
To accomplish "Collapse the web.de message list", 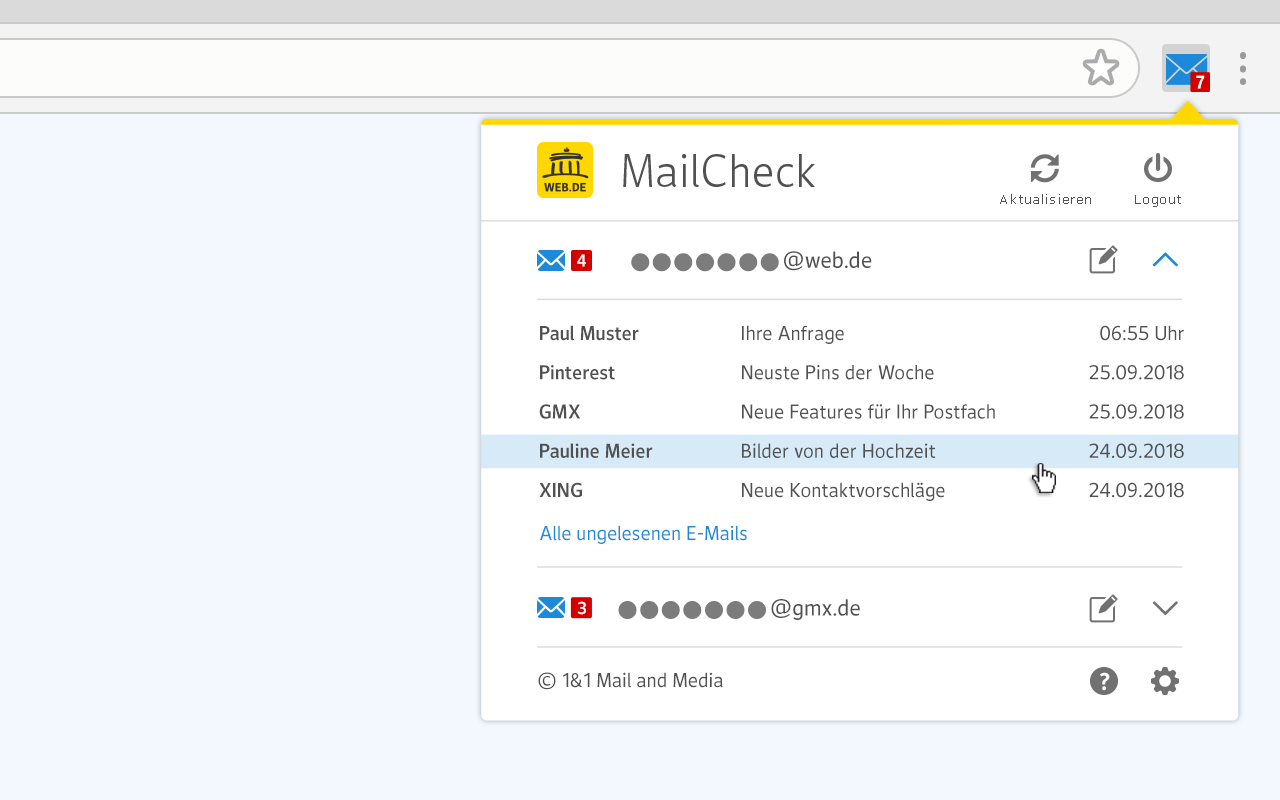I will pos(1165,259).
